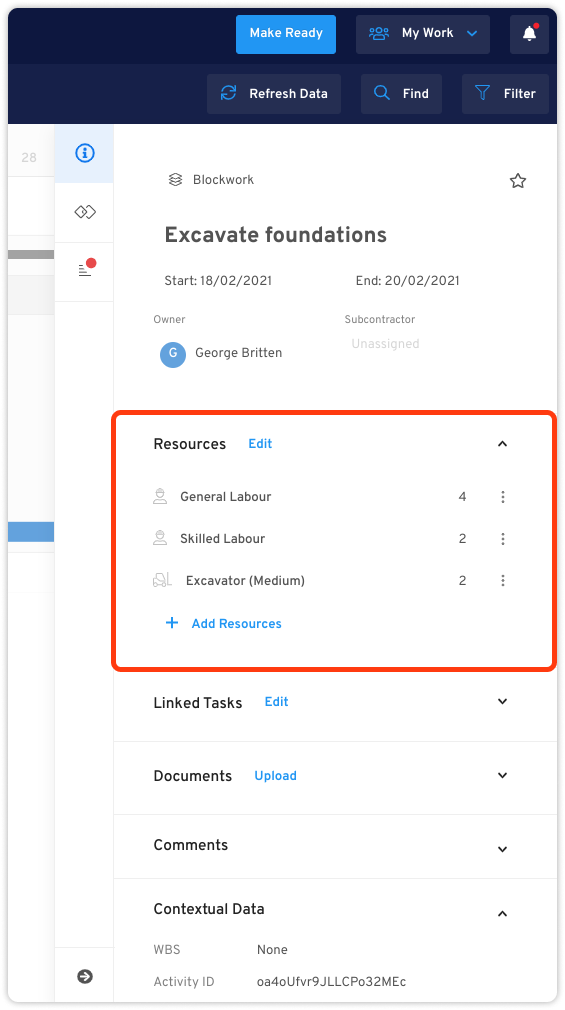Open options menu for Skilled Labour
The image size is (565, 1010).
(x=503, y=538)
